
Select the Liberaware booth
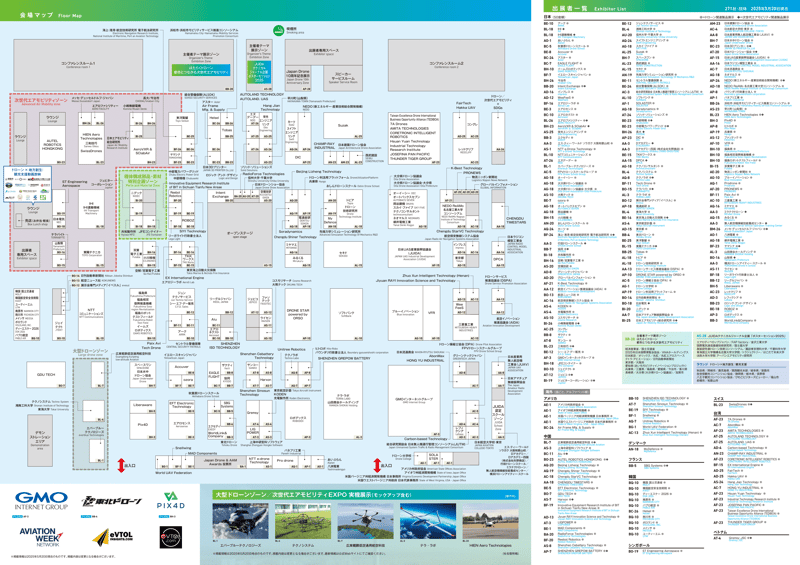pos(143,407)
